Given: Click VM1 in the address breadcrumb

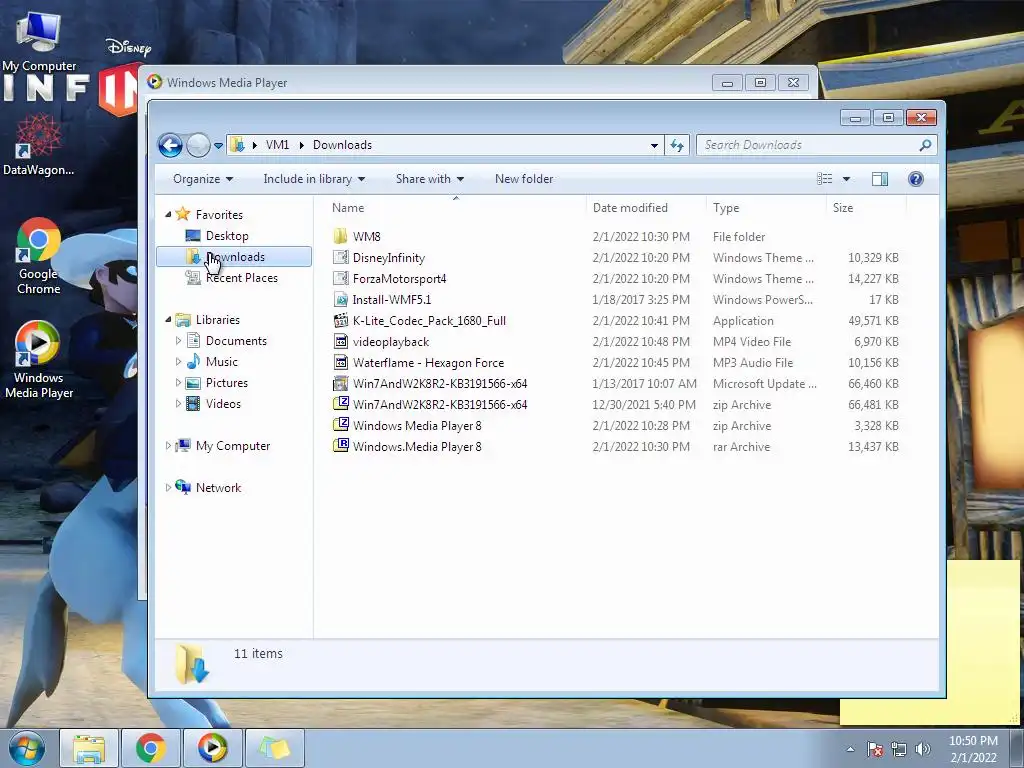Looking at the screenshot, I should coord(278,145).
